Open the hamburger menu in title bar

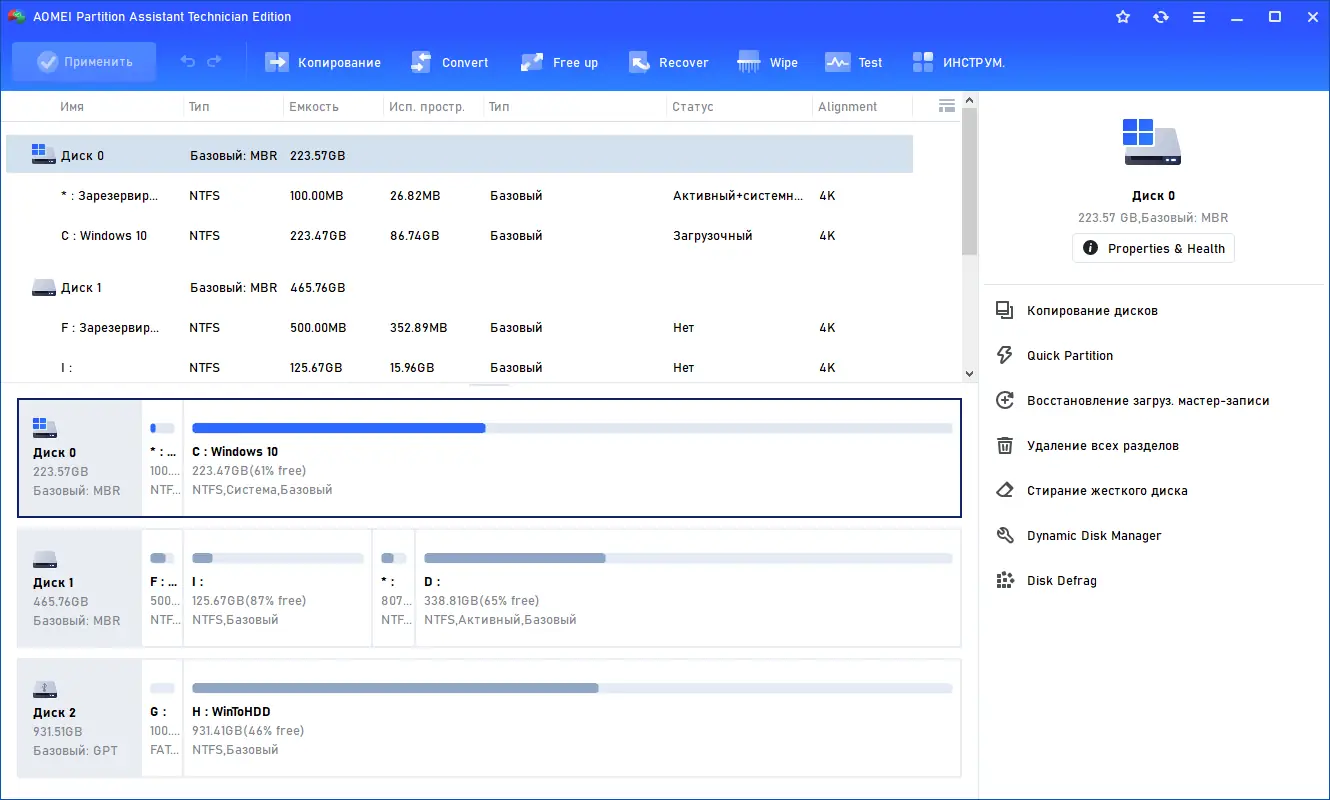coord(1199,17)
